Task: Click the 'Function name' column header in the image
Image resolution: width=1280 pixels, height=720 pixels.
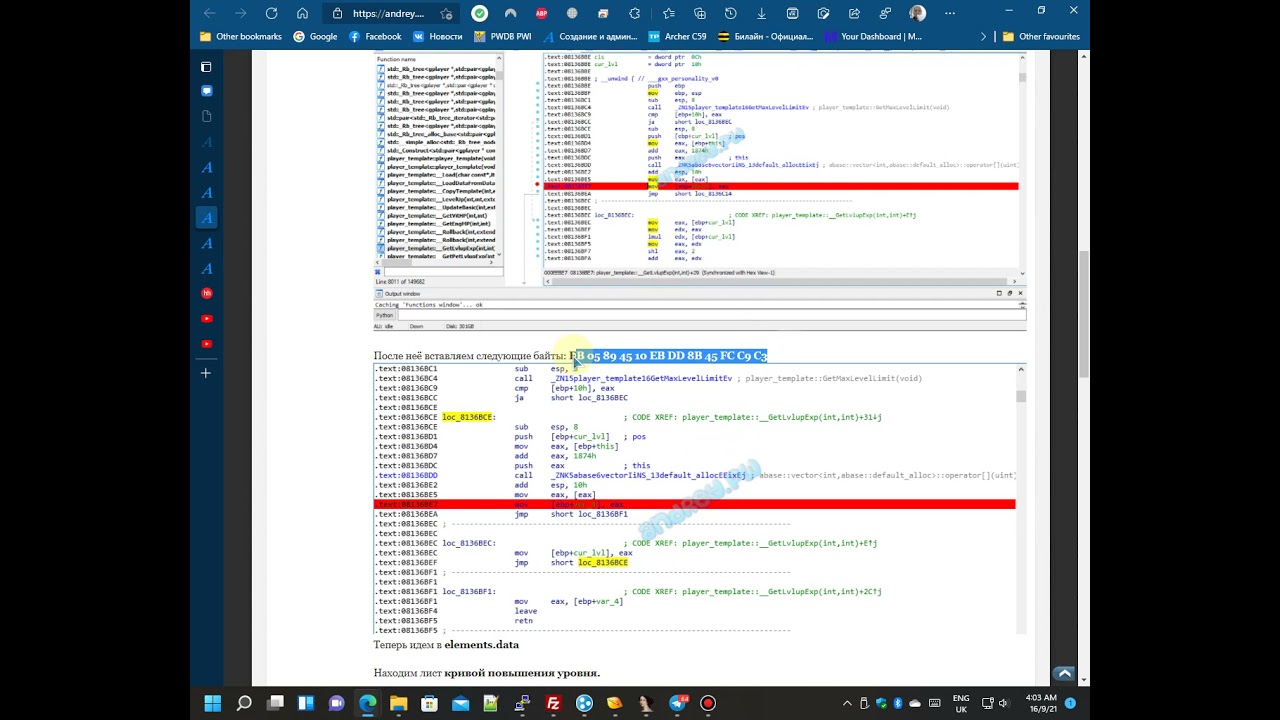Action: pyautogui.click(x=395, y=60)
